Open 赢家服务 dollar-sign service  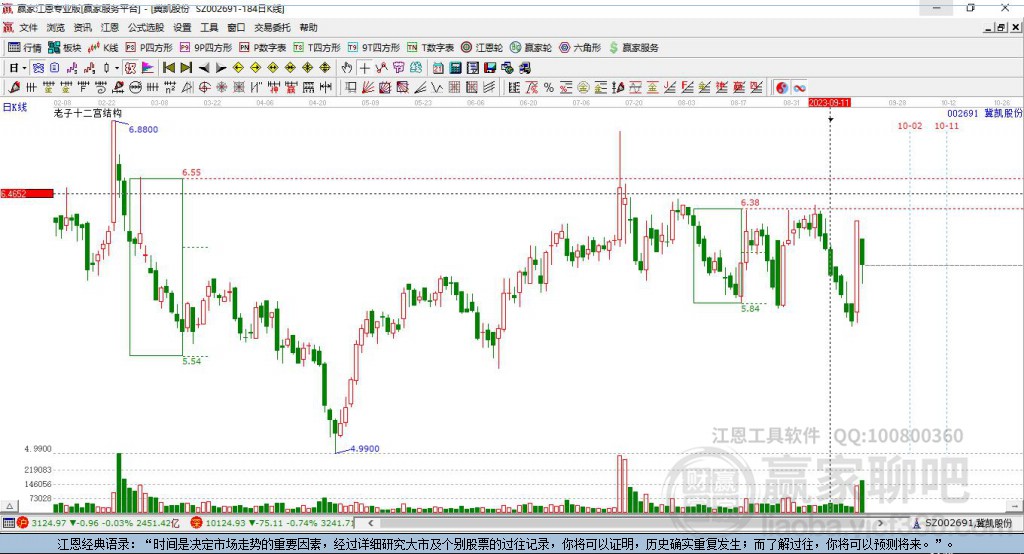tap(633, 48)
